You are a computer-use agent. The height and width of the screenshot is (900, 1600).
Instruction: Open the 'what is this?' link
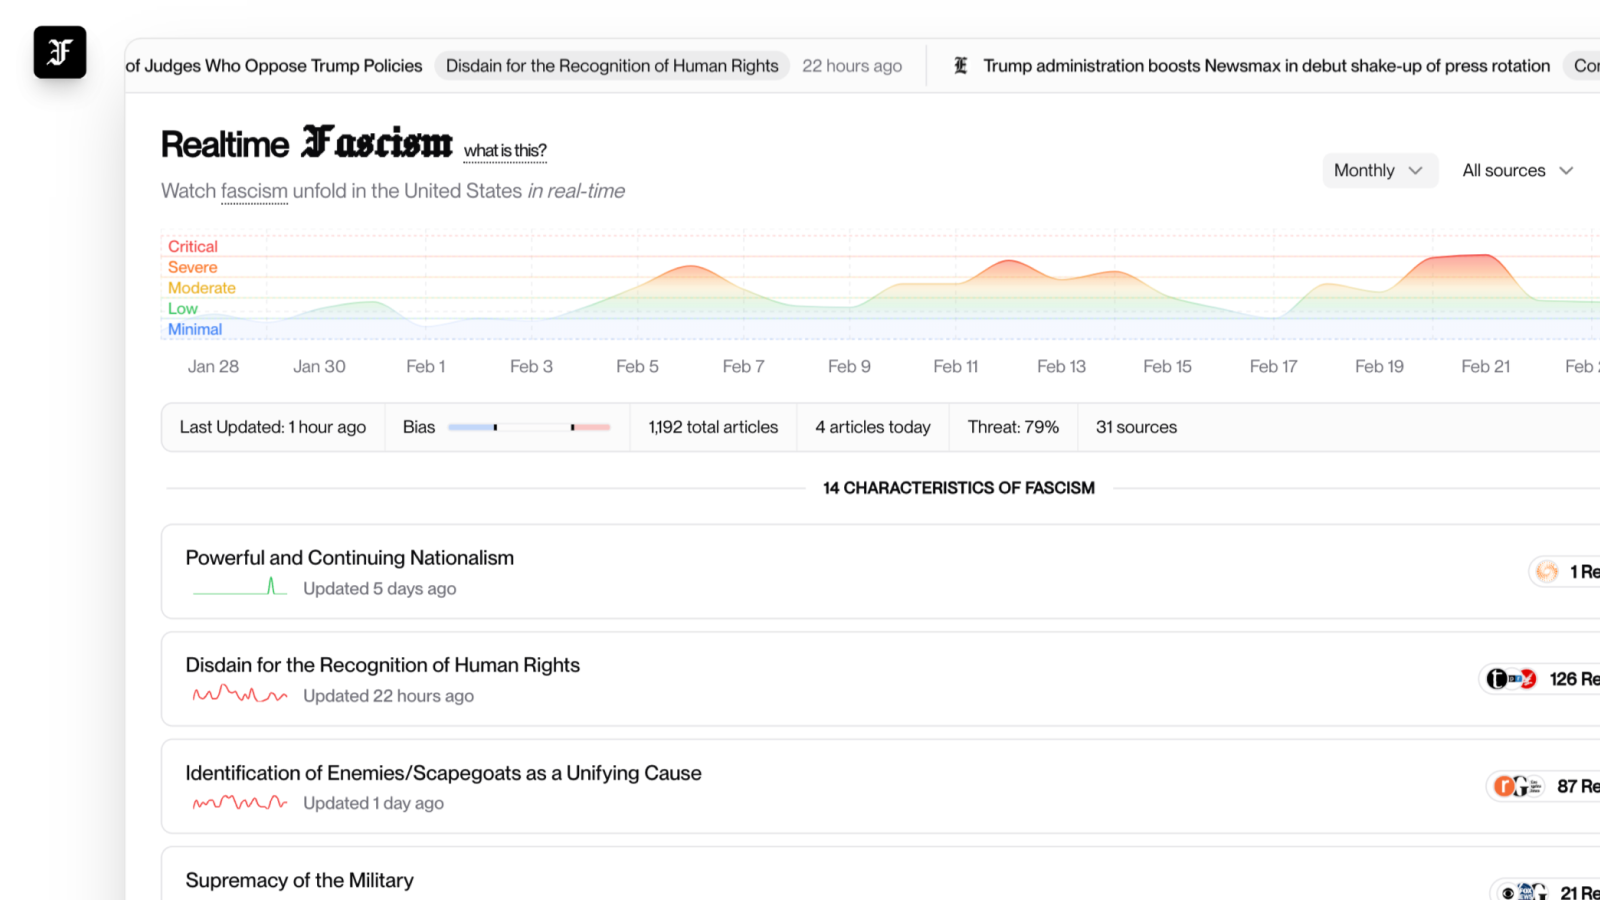click(x=505, y=151)
